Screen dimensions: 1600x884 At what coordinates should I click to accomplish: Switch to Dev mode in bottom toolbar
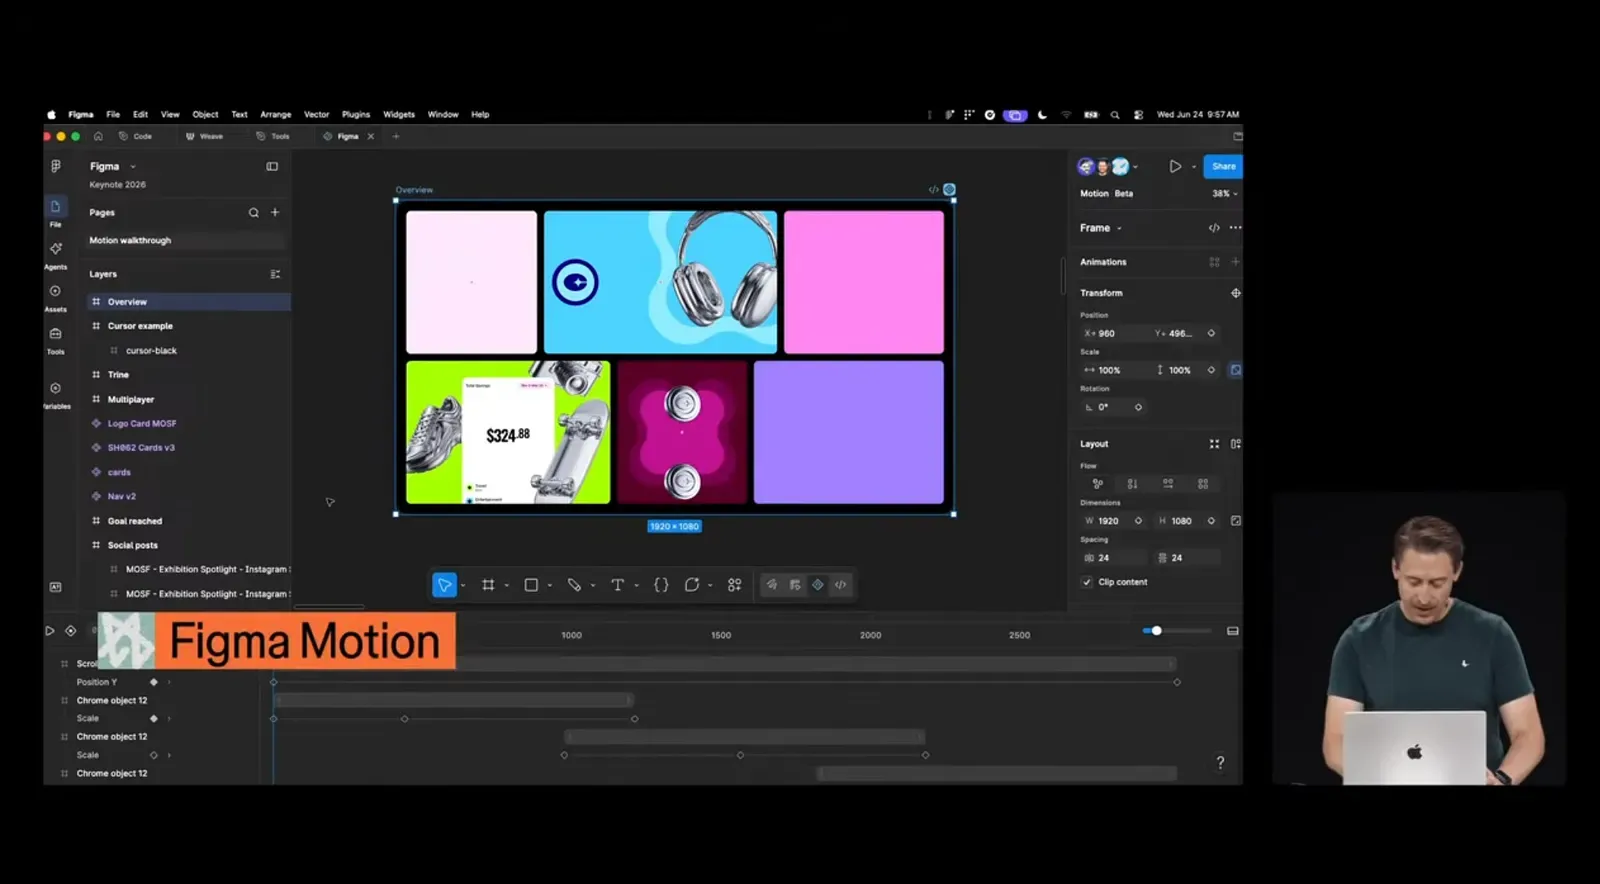[841, 585]
